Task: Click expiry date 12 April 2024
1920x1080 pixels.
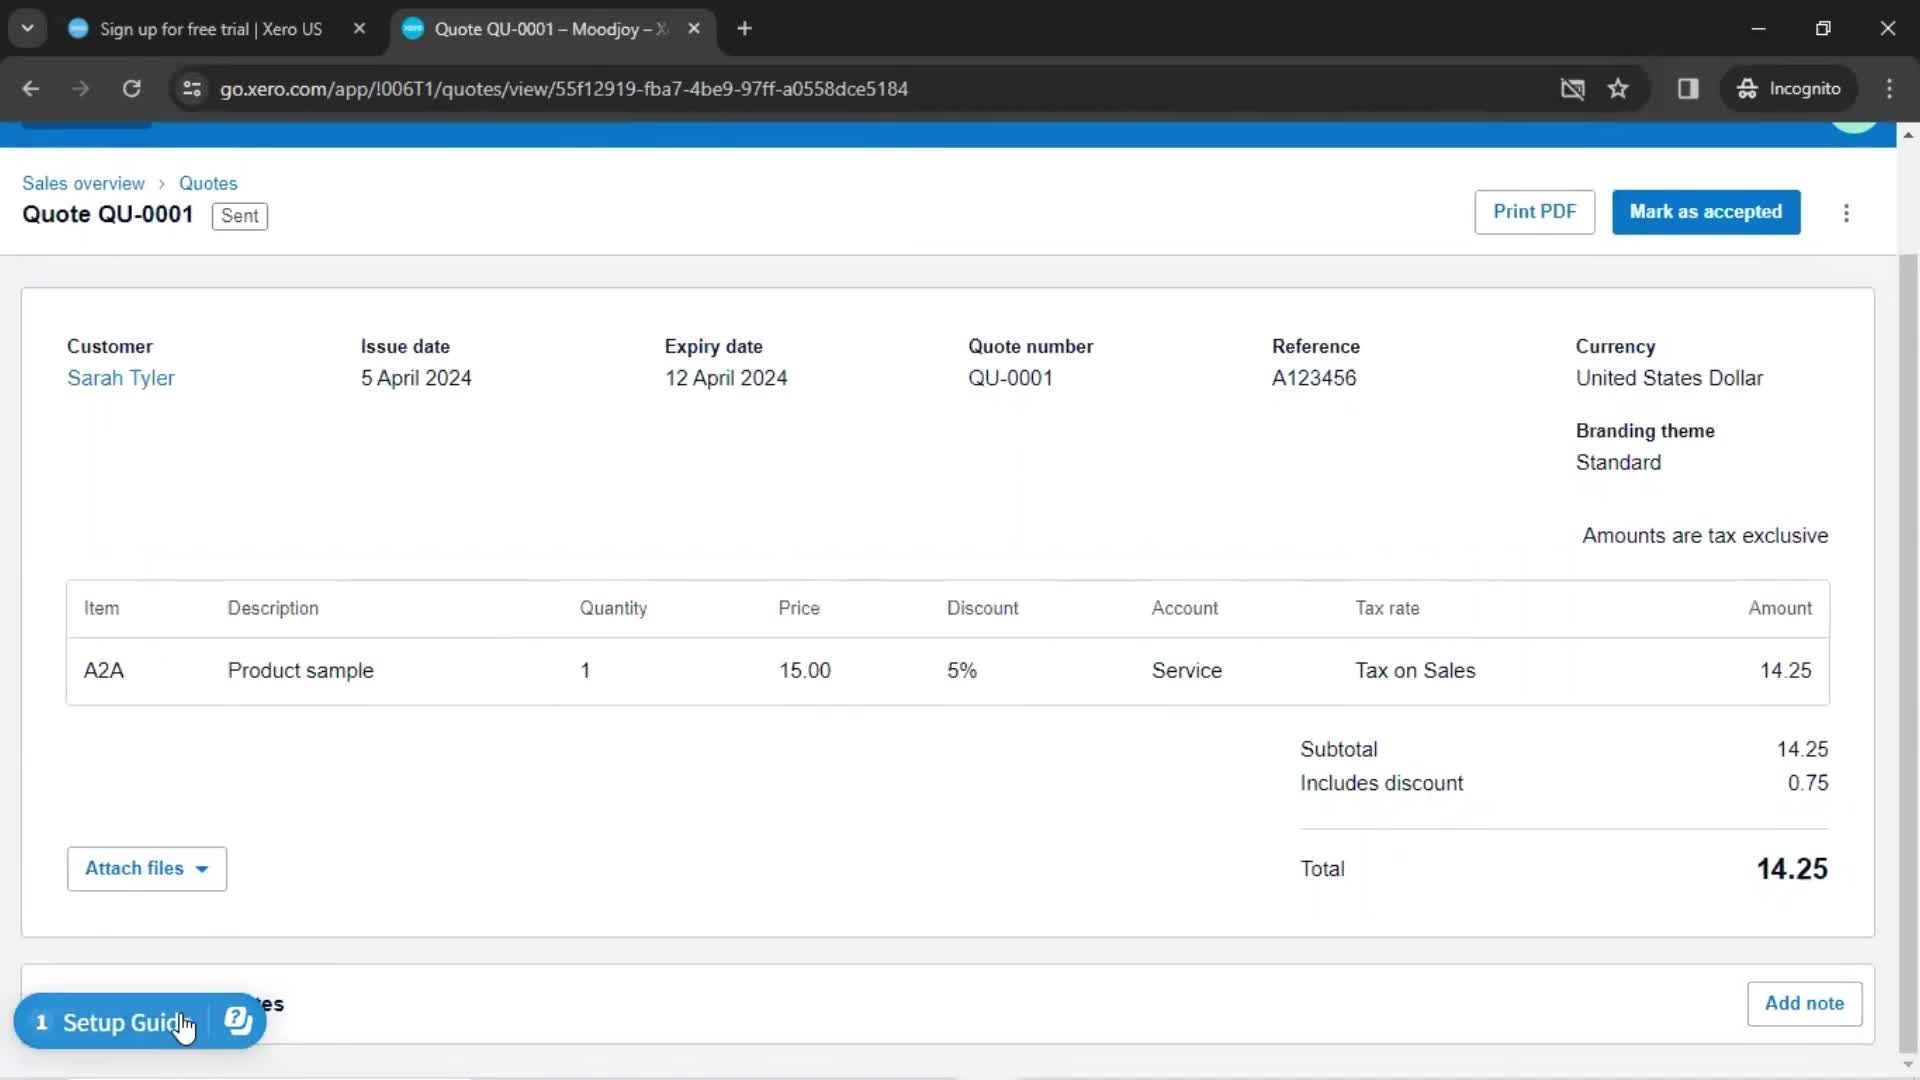Action: pos(726,378)
